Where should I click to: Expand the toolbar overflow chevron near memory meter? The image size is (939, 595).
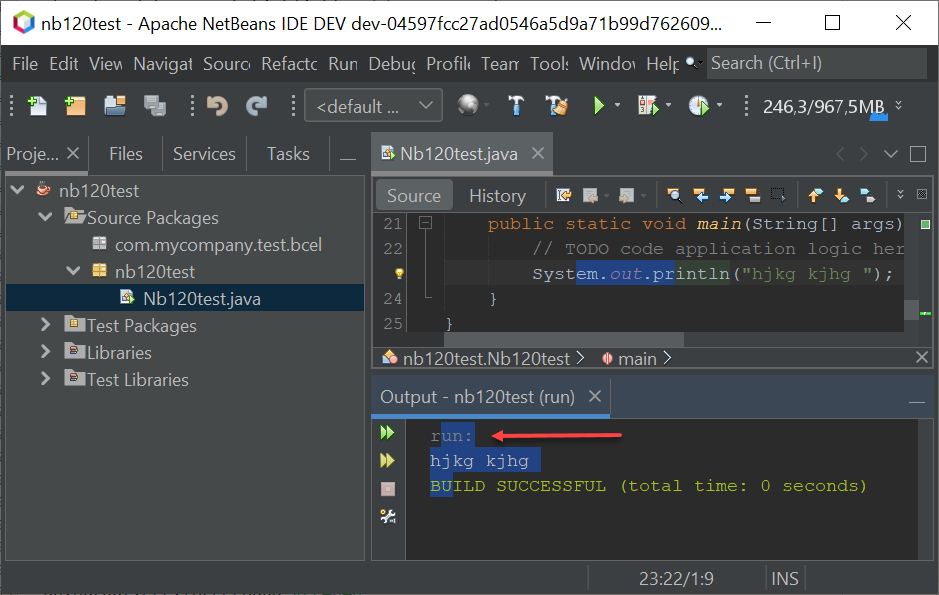(898, 105)
